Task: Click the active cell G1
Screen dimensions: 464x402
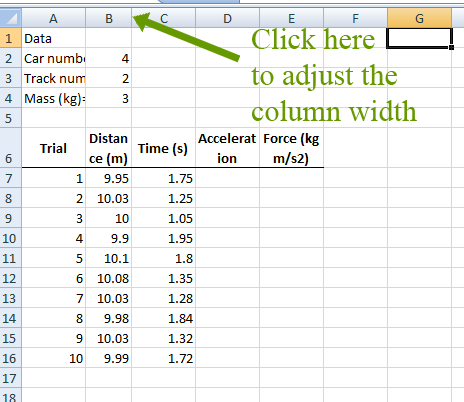Action: (x=419, y=38)
